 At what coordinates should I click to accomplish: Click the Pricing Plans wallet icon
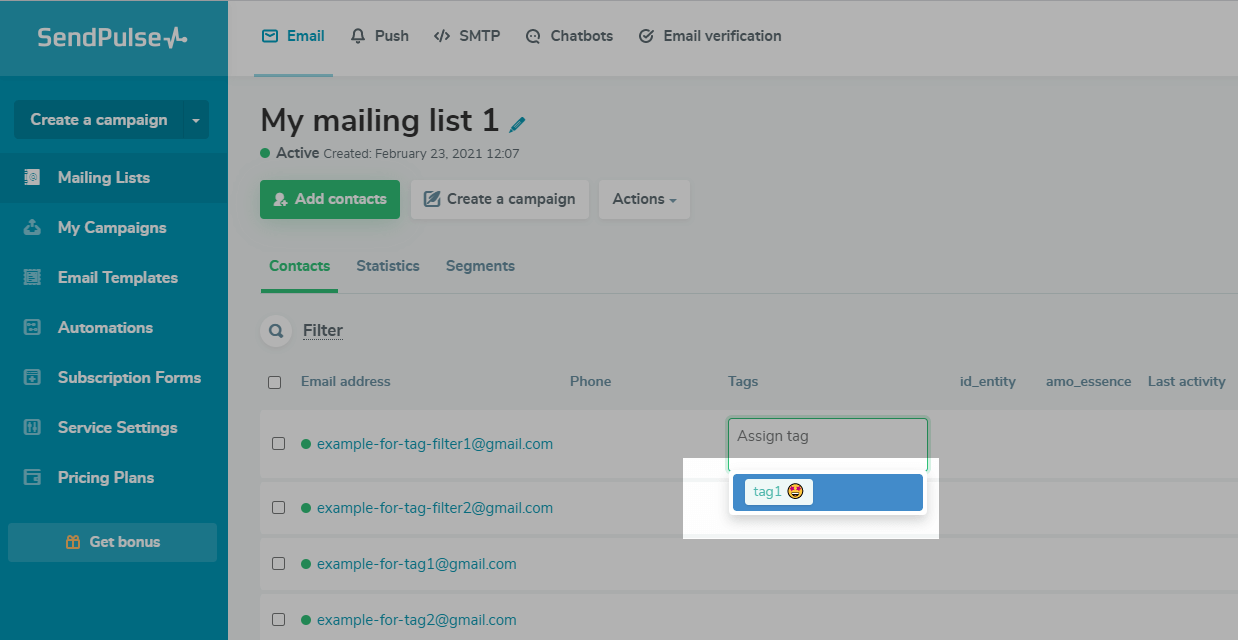coord(32,478)
